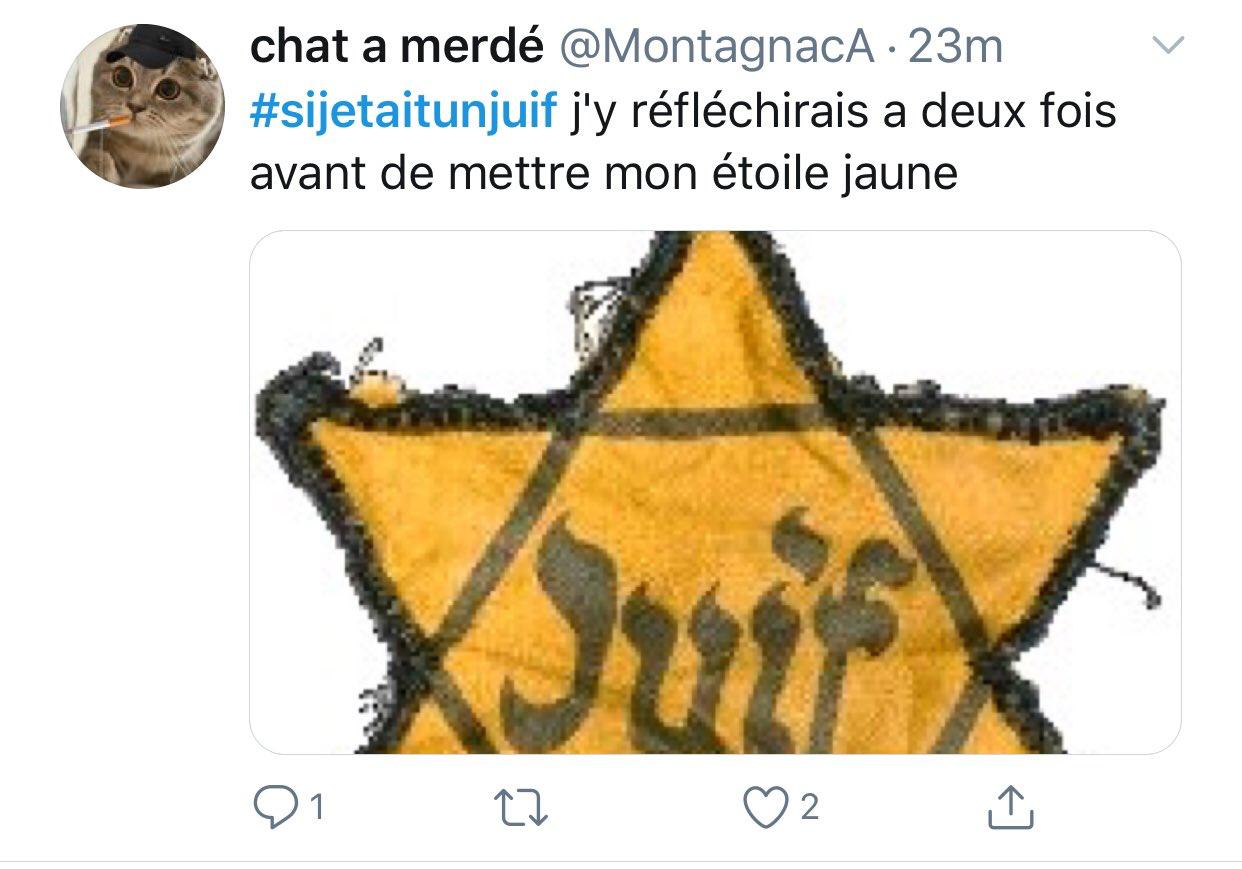The width and height of the screenshot is (1242, 869).
Task: Click the cigarette in the cat avatar
Action: [x=101, y=126]
